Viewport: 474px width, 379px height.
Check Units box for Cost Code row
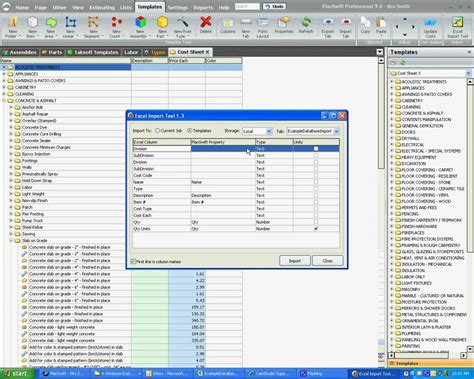click(x=316, y=175)
